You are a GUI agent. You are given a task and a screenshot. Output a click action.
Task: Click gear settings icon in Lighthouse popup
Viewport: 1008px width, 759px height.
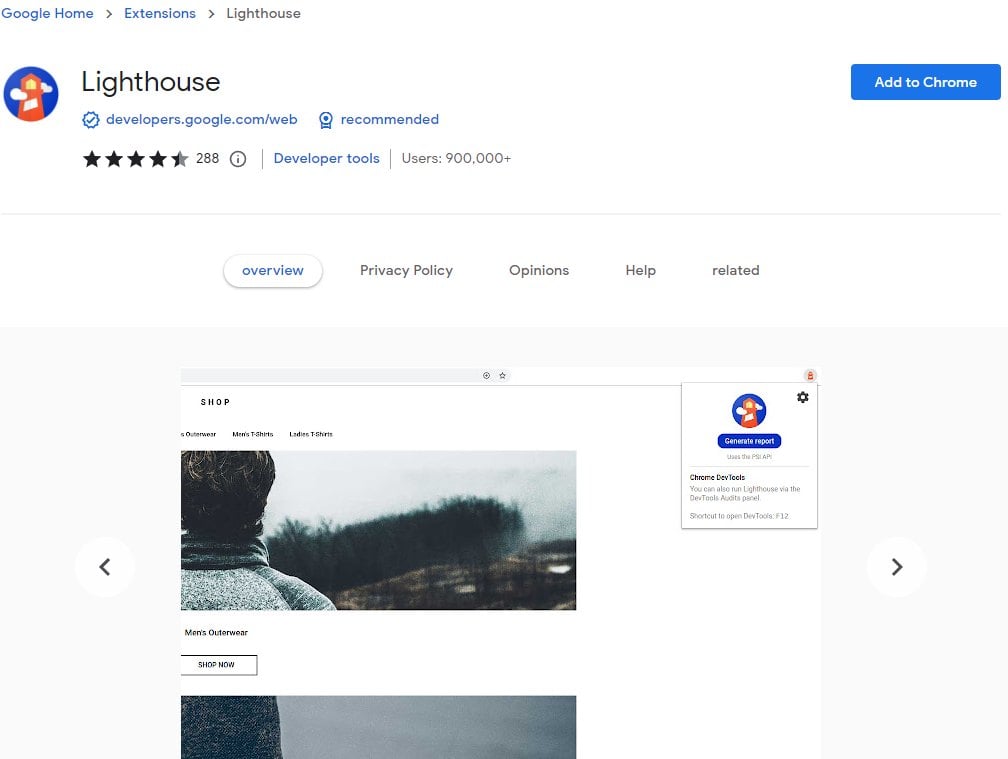[802, 397]
